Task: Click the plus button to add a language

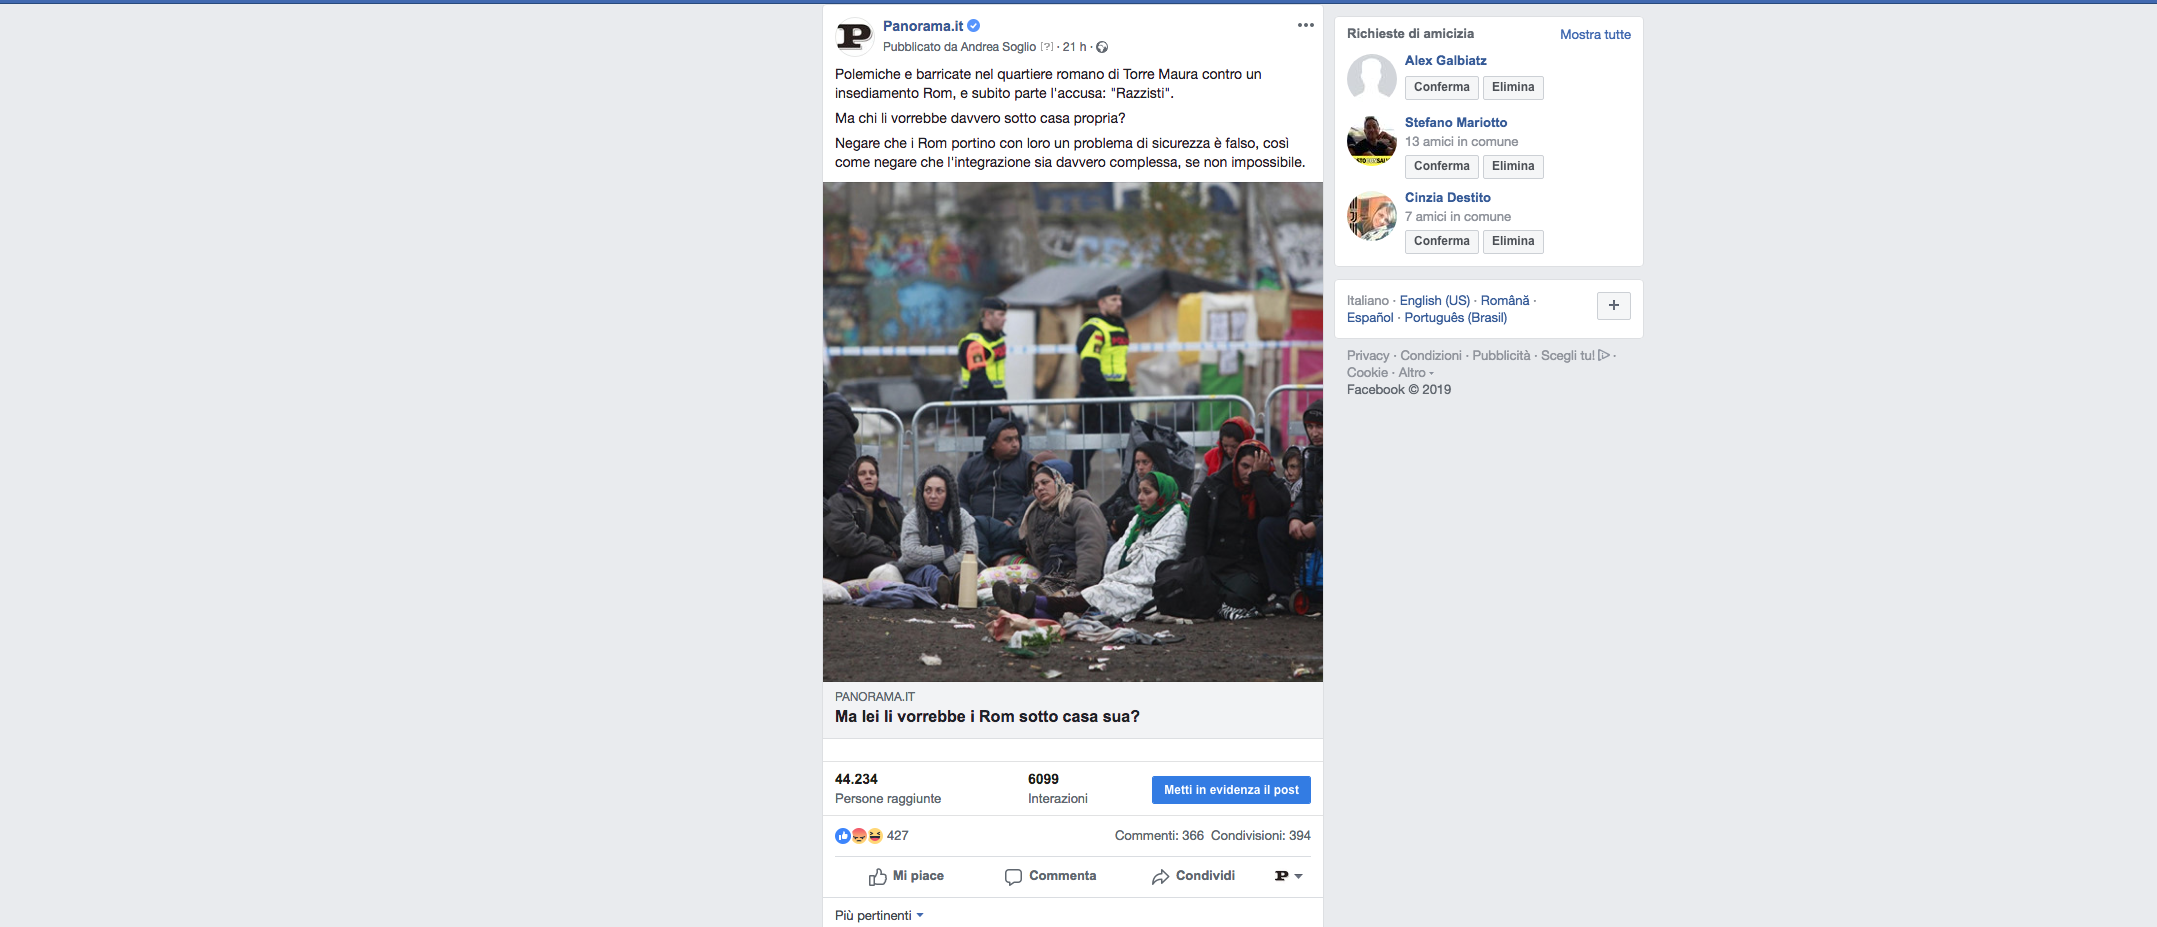Action: tap(1613, 306)
